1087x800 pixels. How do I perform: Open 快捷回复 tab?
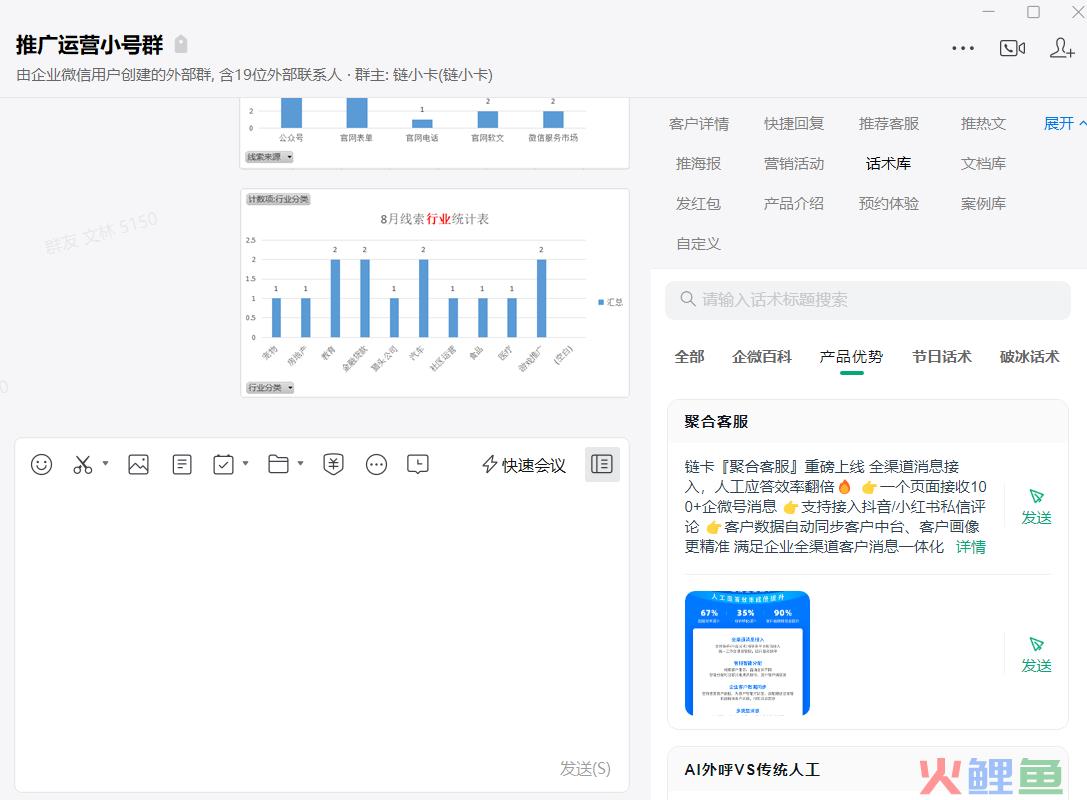[x=794, y=123]
